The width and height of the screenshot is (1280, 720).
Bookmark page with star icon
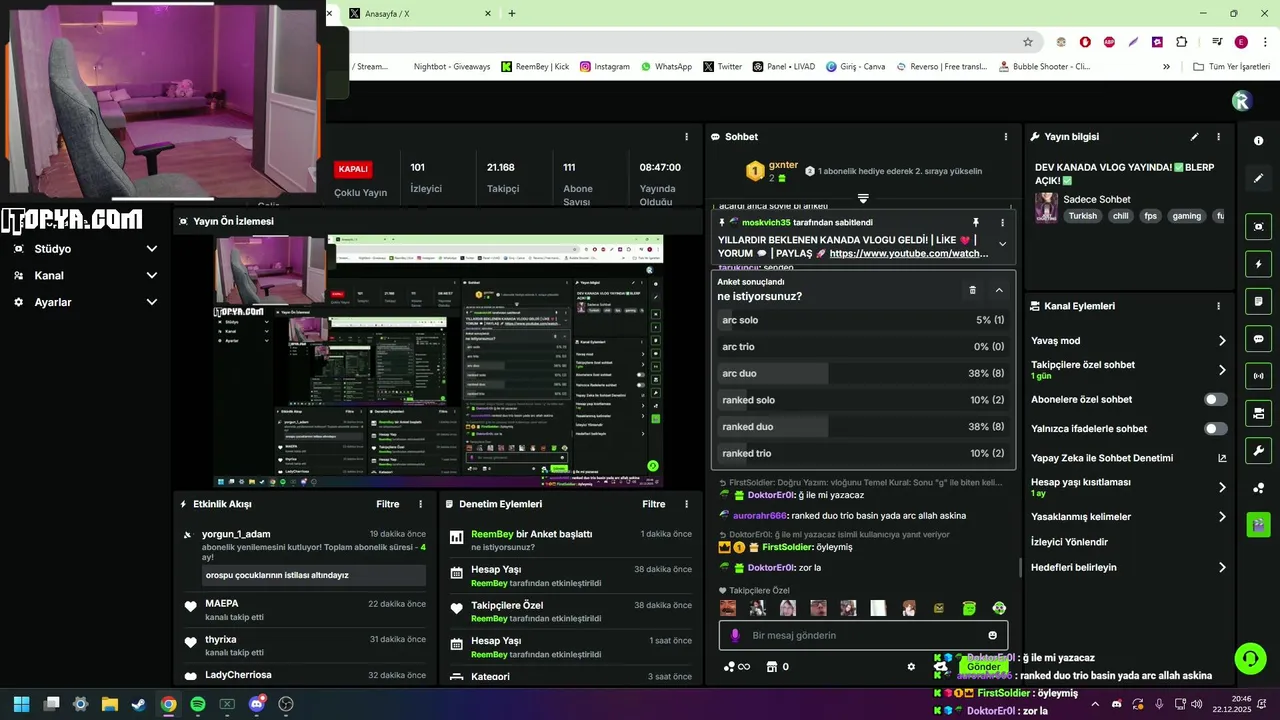1027,42
